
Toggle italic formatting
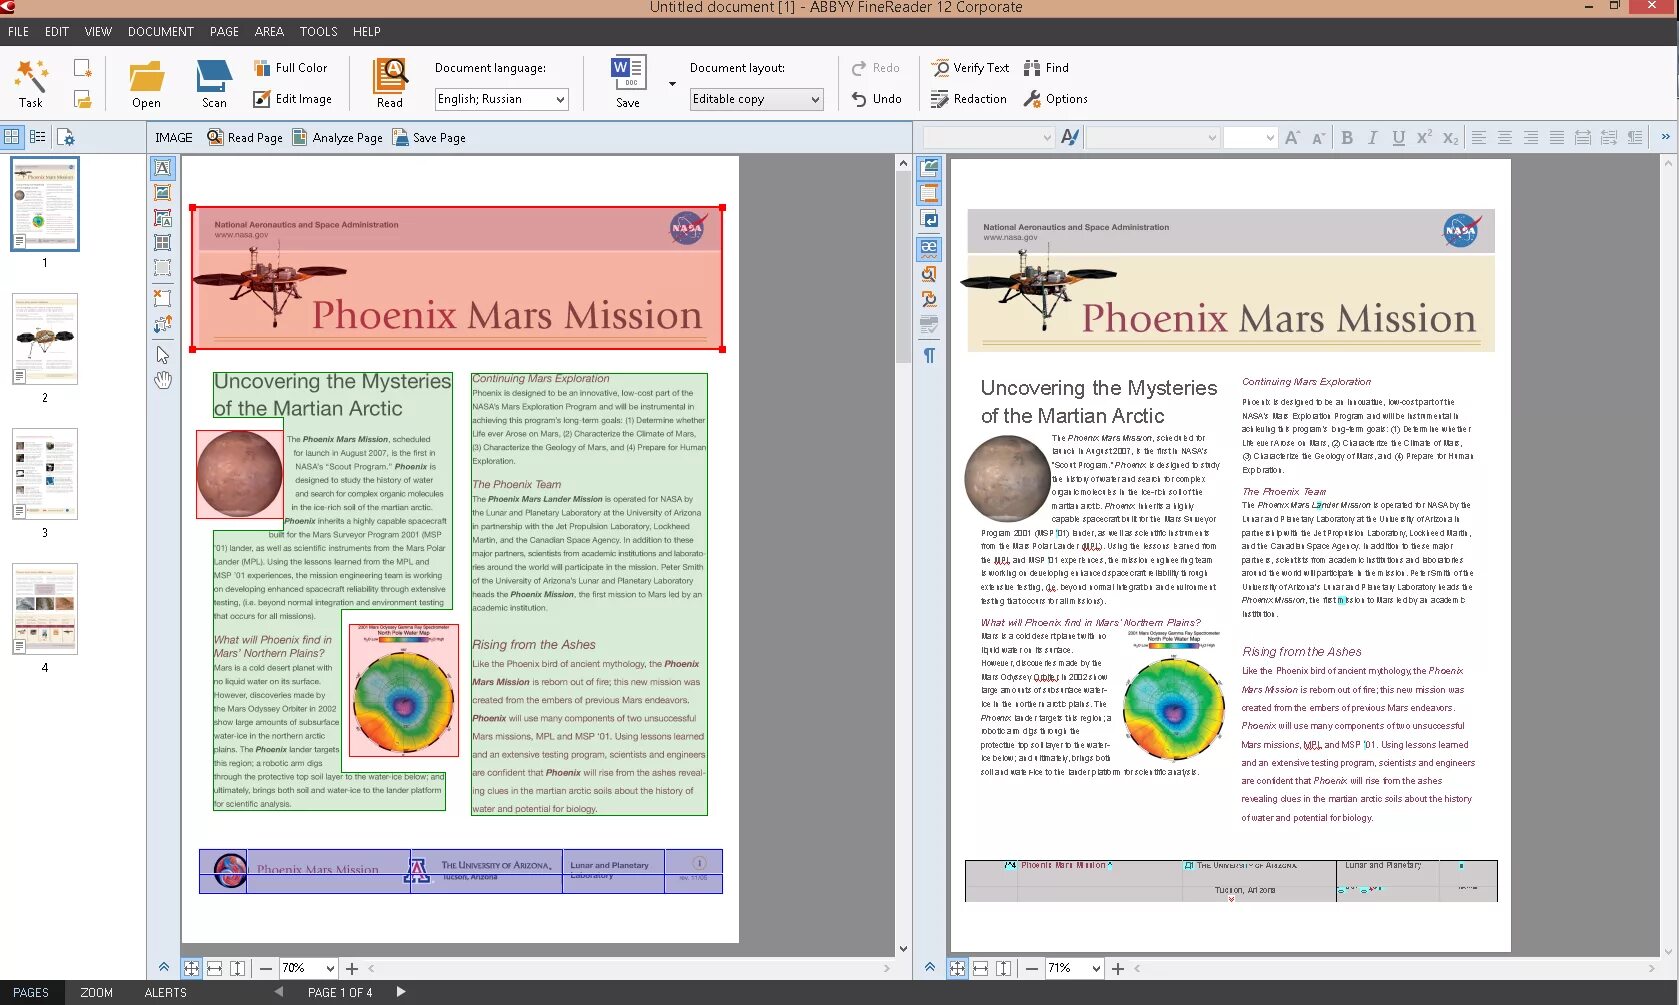(x=1372, y=138)
